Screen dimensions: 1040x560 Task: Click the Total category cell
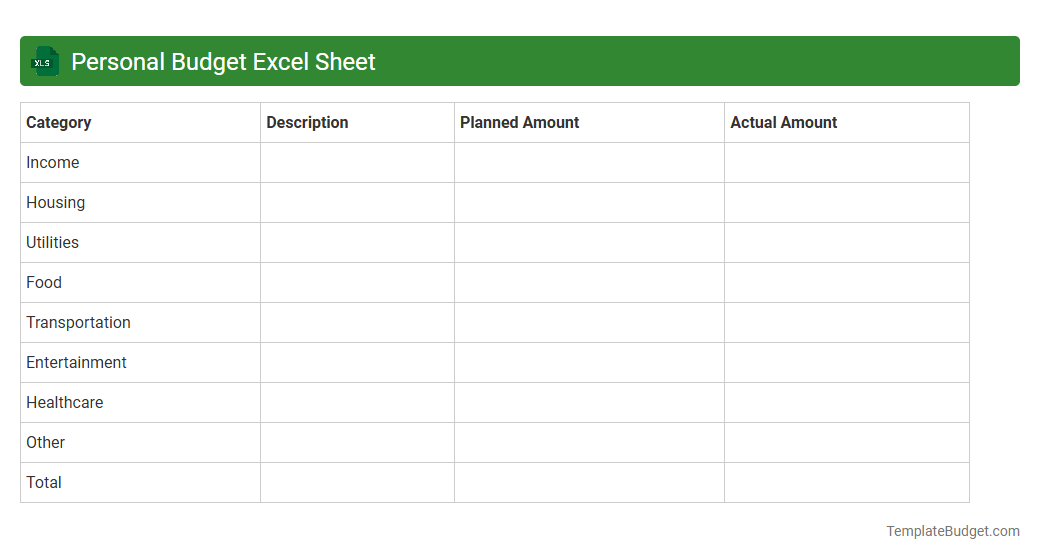[x=141, y=482]
